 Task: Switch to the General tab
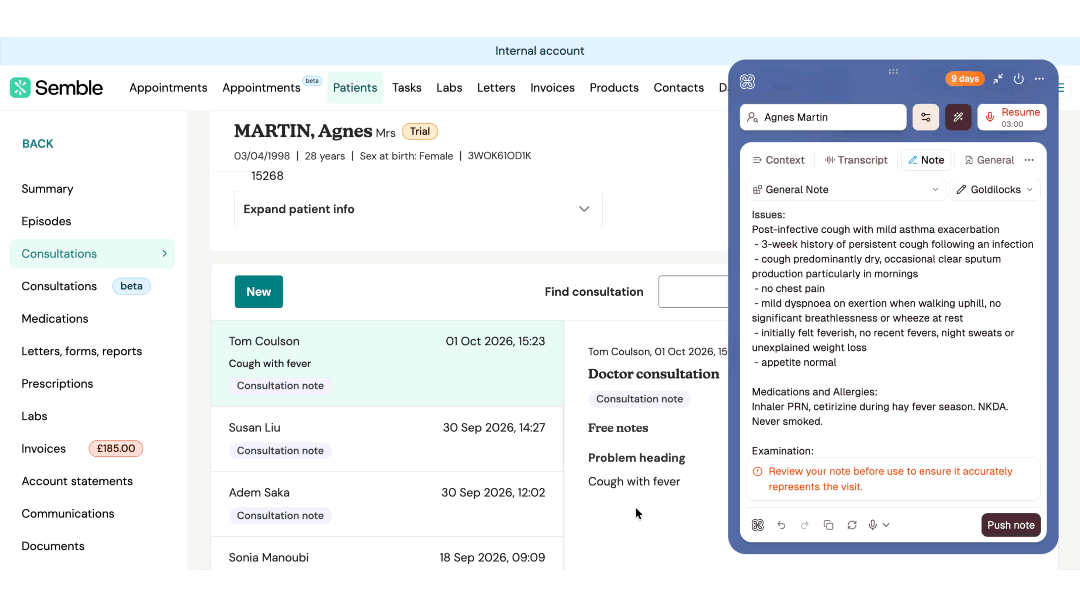click(x=989, y=160)
